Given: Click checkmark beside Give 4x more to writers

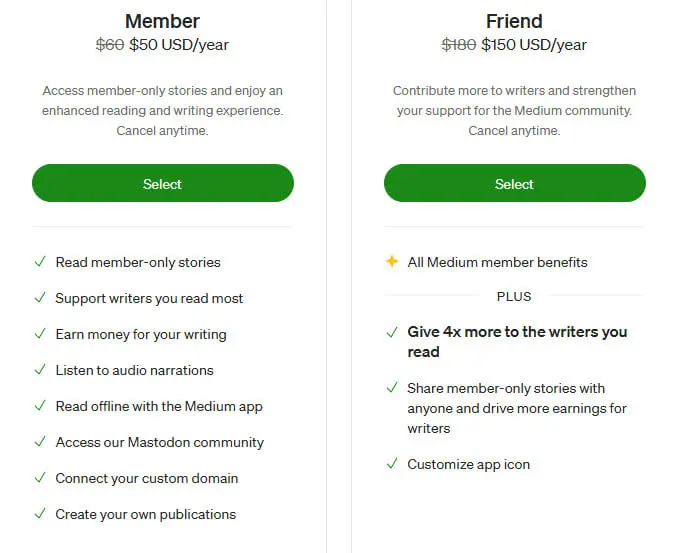Looking at the screenshot, I should (392, 332).
